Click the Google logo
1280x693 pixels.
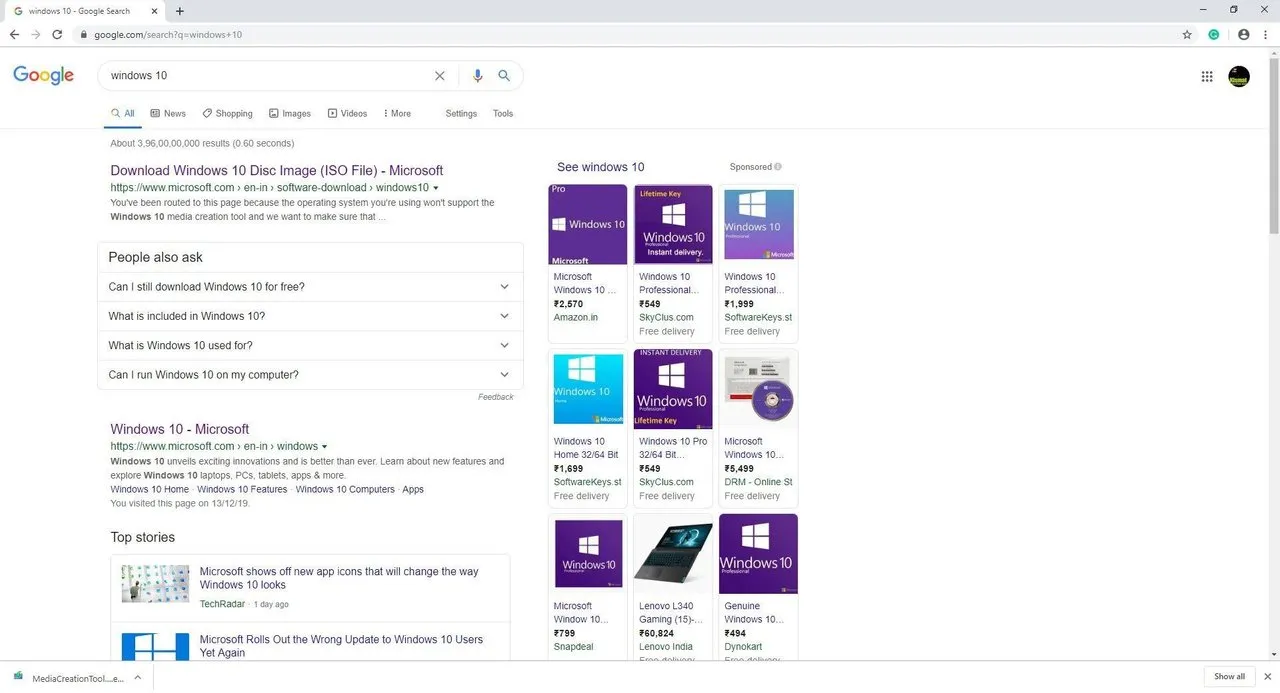[x=44, y=76]
